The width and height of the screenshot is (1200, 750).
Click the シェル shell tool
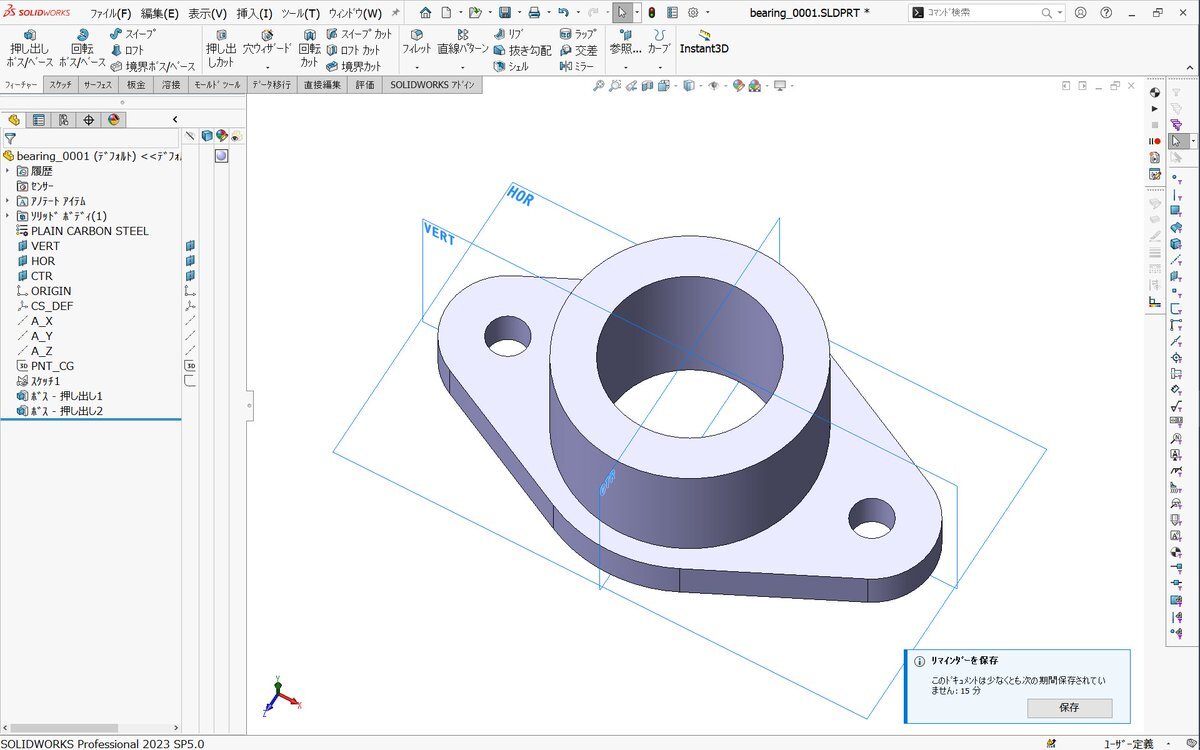coord(511,66)
